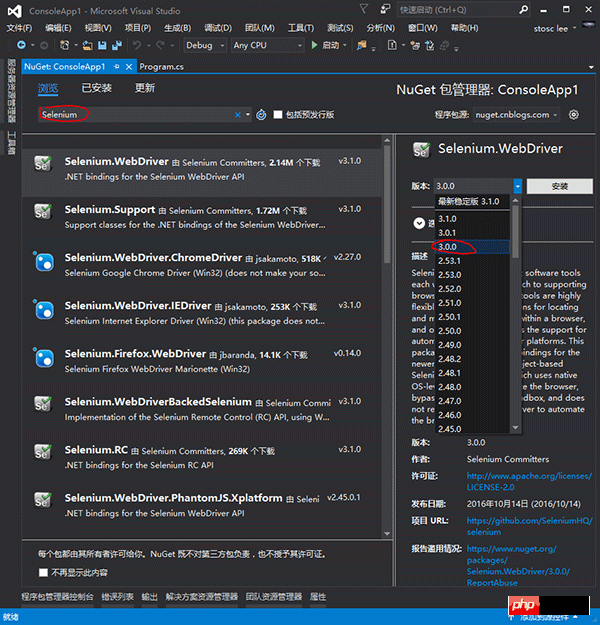Clear the Selenium search box text

(x=238, y=115)
